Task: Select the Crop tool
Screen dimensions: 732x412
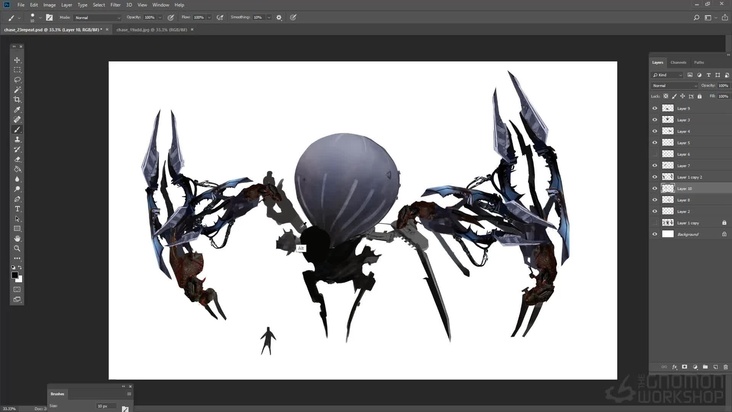Action: [17, 100]
